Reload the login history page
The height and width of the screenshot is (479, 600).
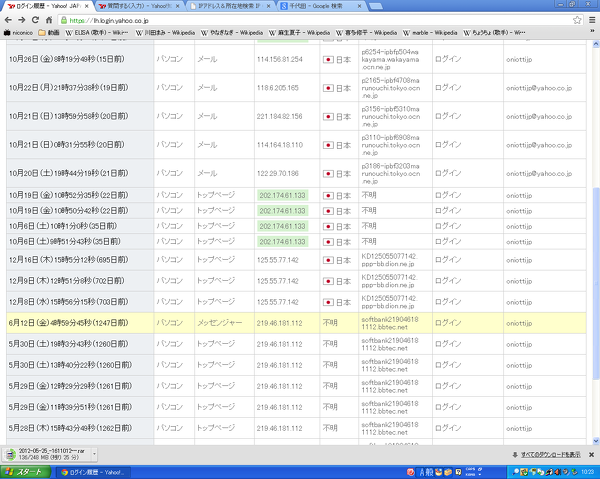[x=35, y=20]
